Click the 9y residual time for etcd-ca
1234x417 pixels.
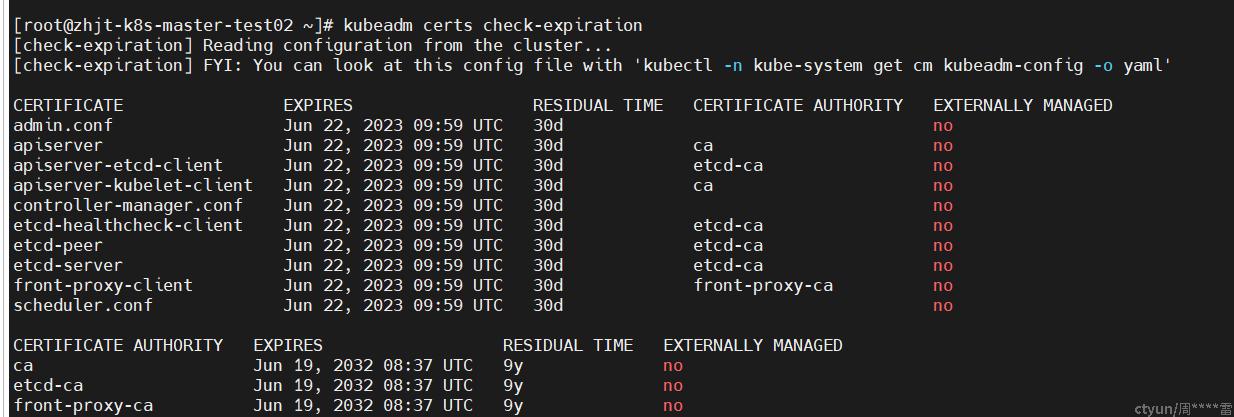click(513, 385)
